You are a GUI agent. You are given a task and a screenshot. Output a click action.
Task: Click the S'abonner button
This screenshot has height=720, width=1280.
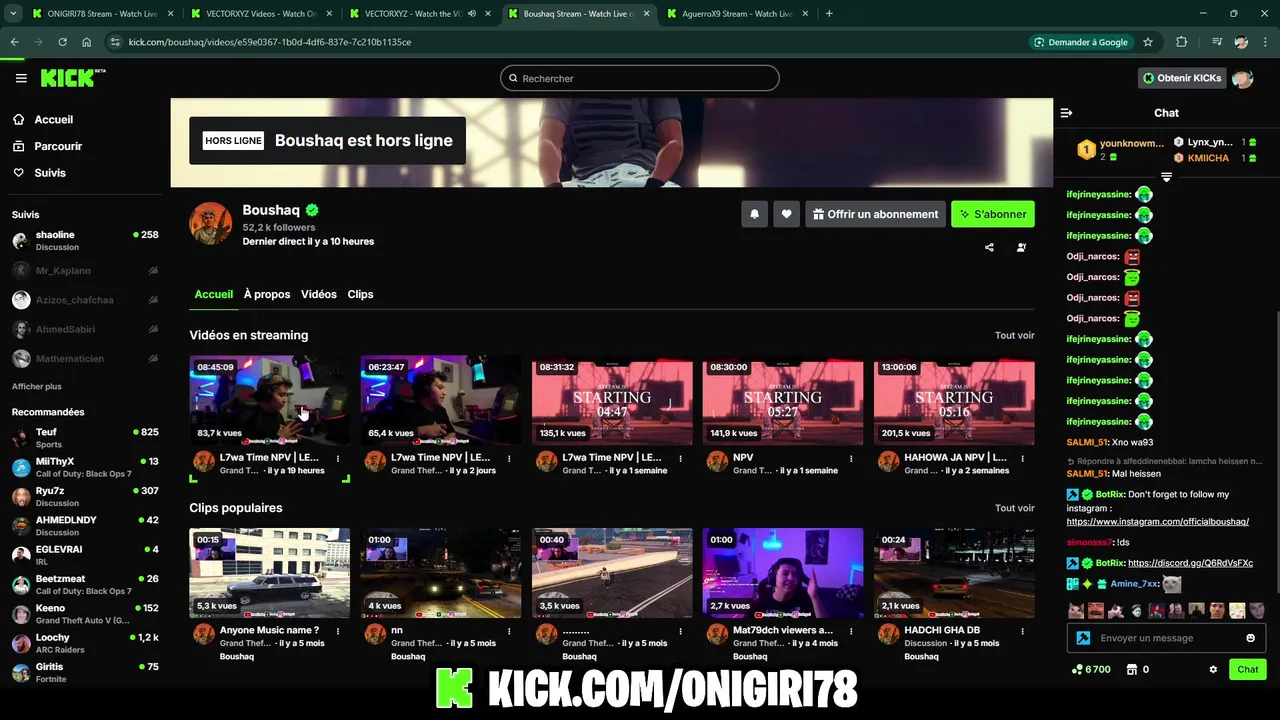pyautogui.click(x=993, y=214)
